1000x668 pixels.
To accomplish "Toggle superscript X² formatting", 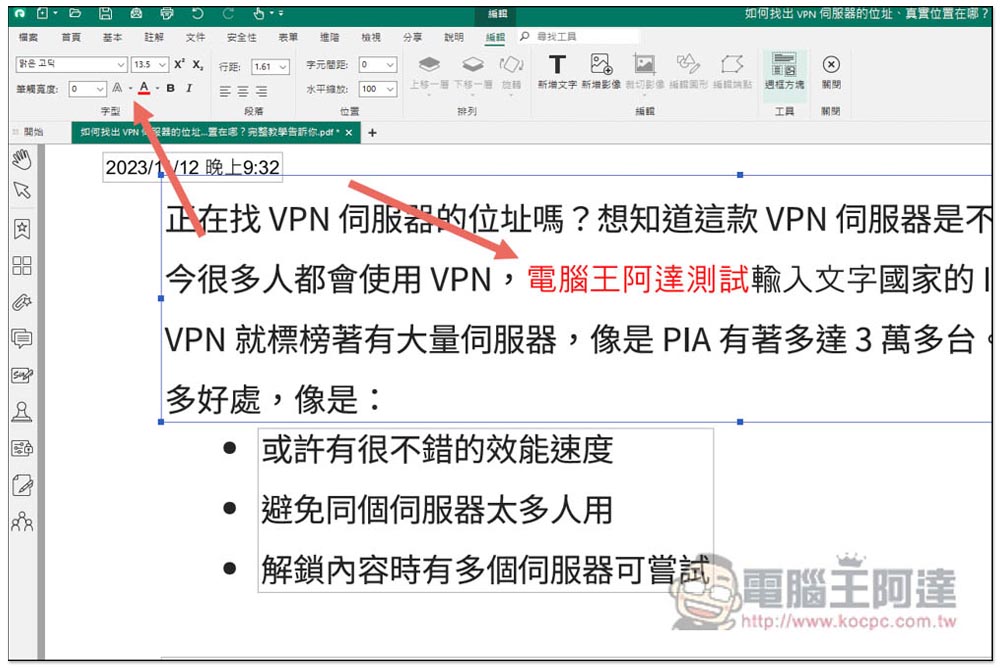I will (179, 64).
